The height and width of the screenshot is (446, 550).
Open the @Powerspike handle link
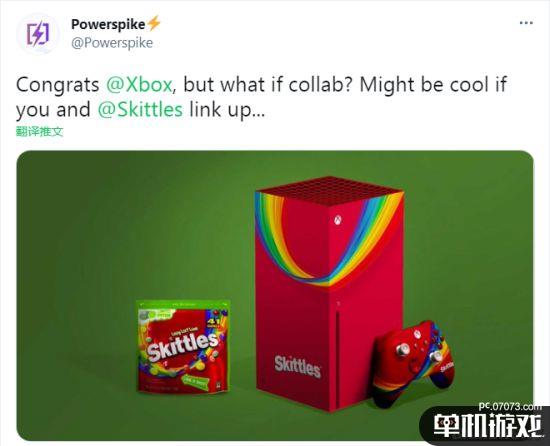coord(112,43)
